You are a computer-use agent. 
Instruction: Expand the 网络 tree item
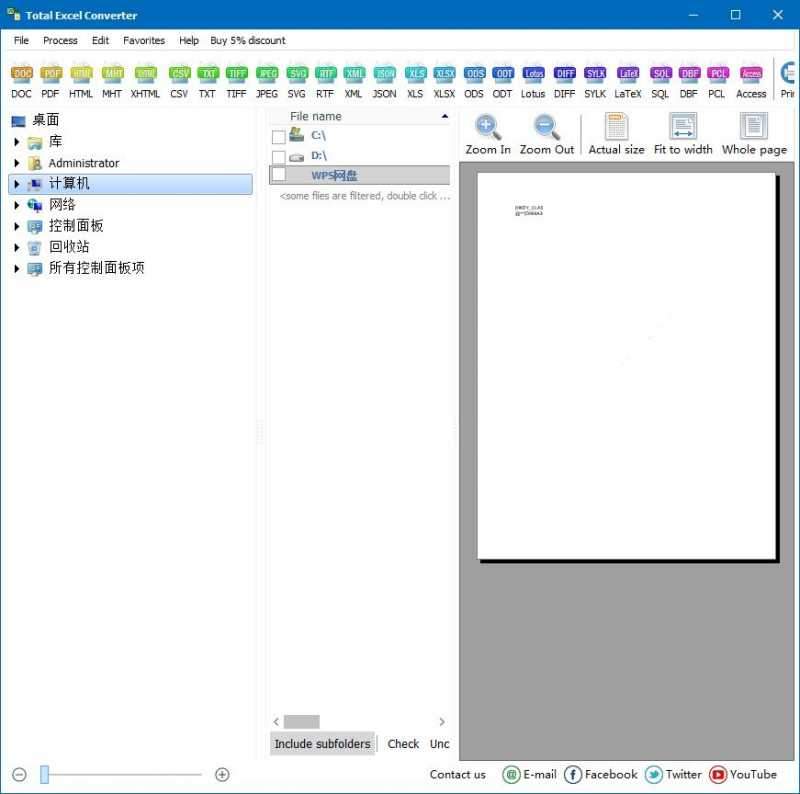[x=15, y=204]
